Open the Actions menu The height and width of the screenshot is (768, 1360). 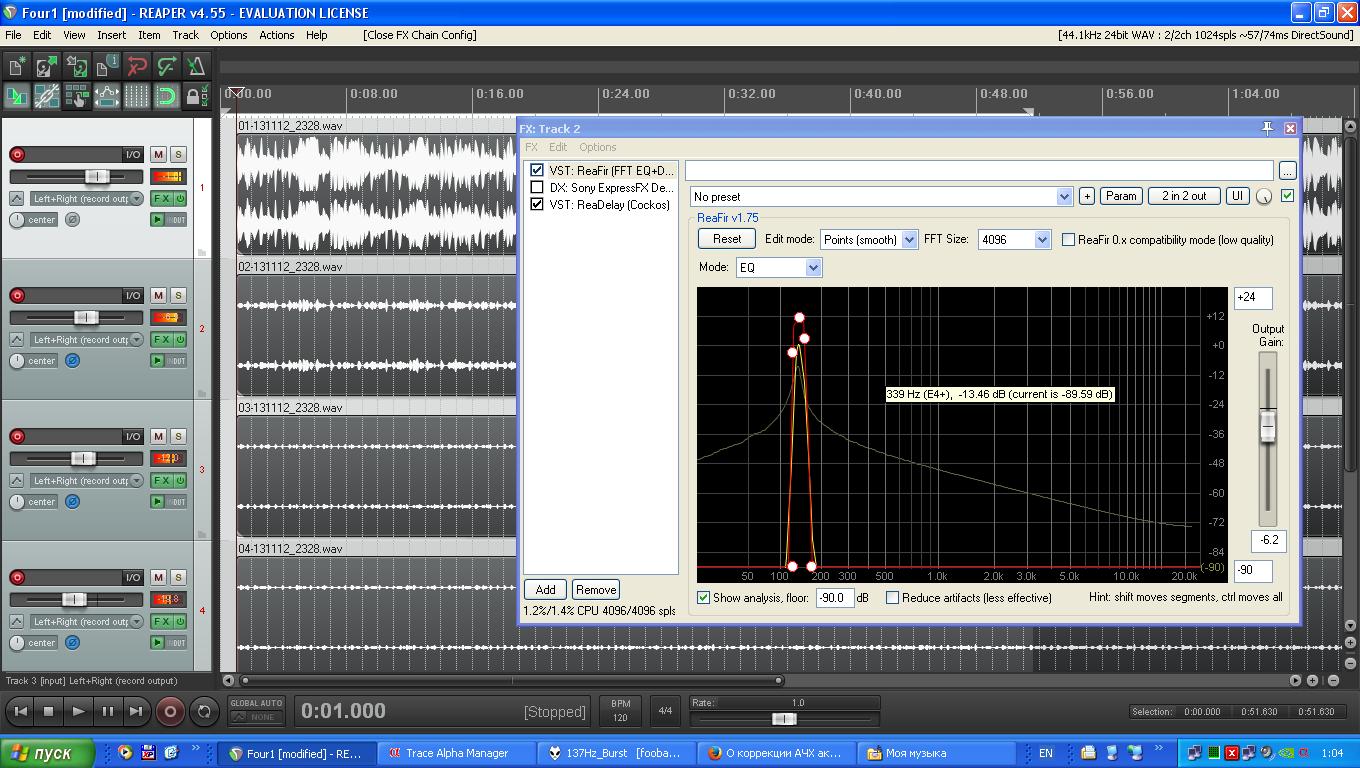[277, 34]
